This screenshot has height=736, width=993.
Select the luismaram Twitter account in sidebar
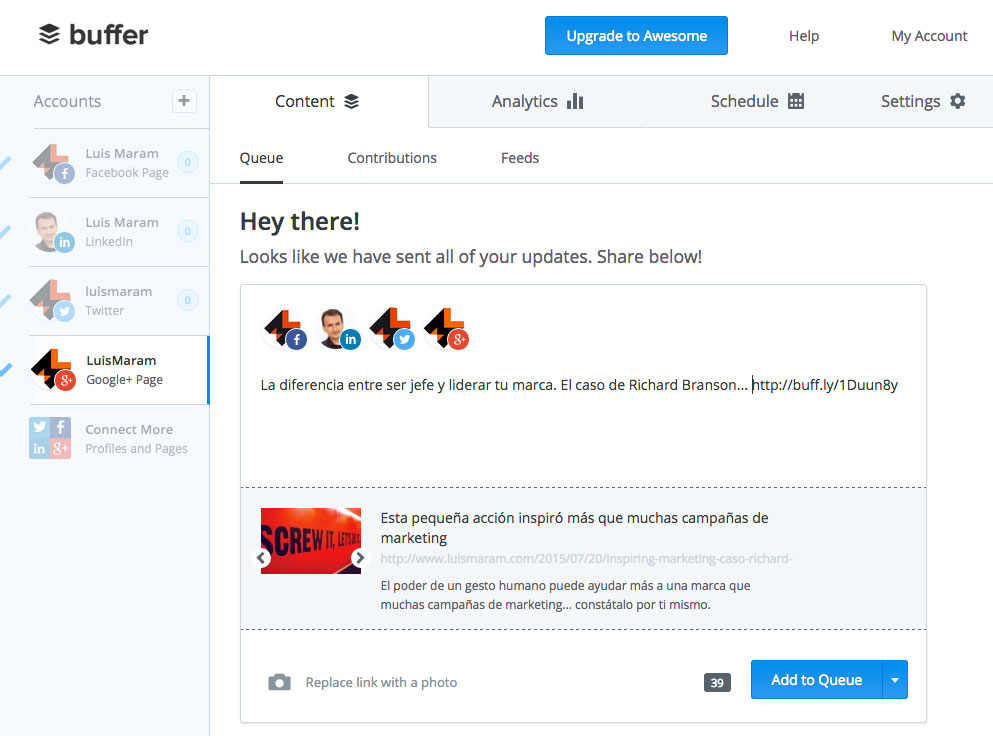pyautogui.click(x=118, y=300)
